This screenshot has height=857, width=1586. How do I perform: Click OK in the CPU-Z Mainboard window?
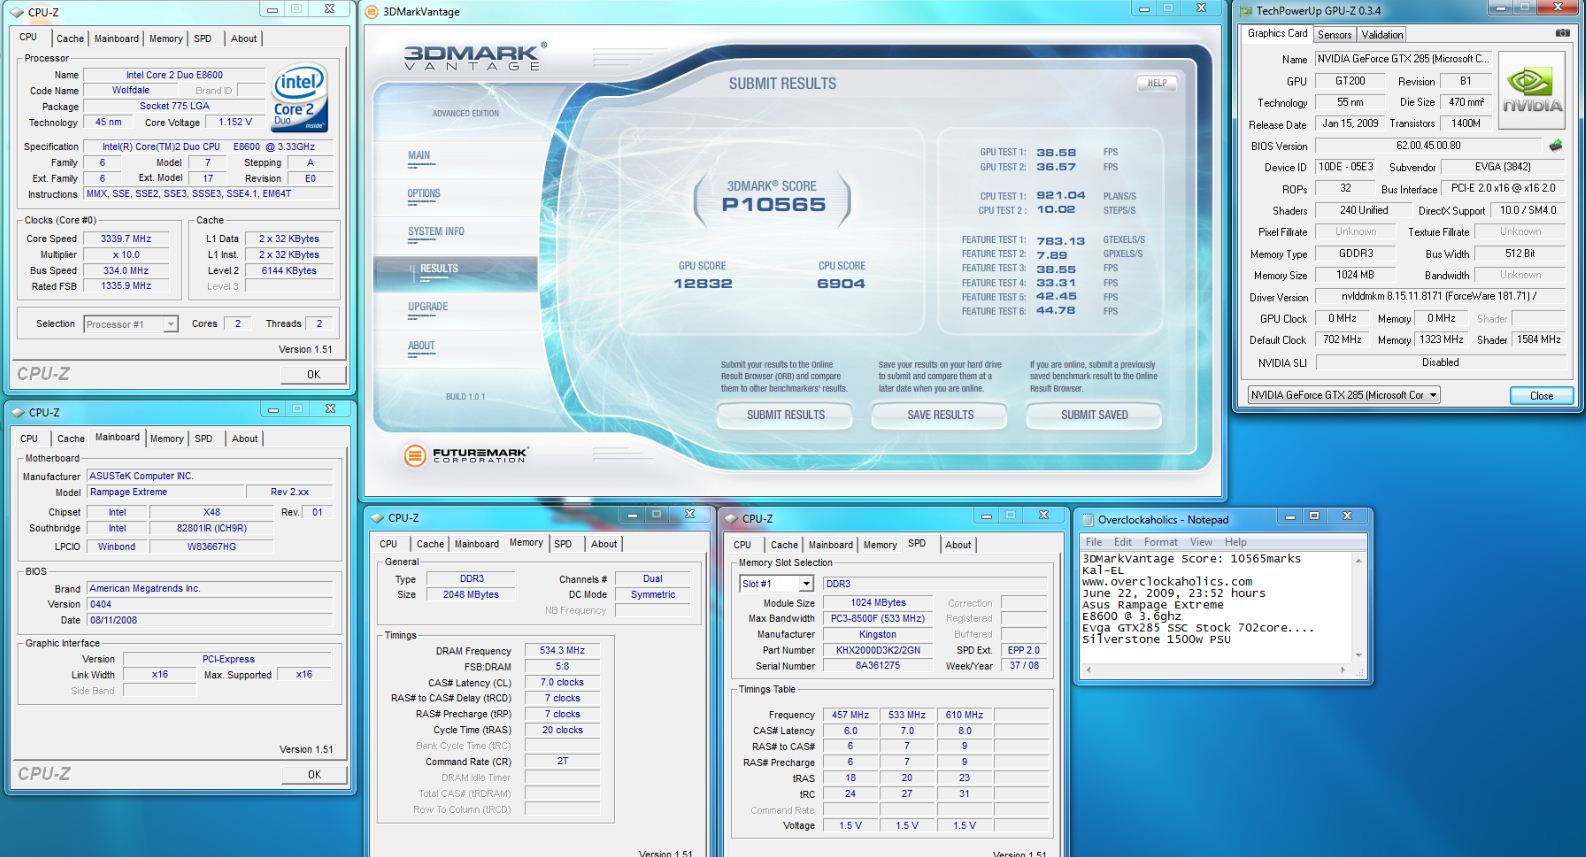tap(314, 775)
